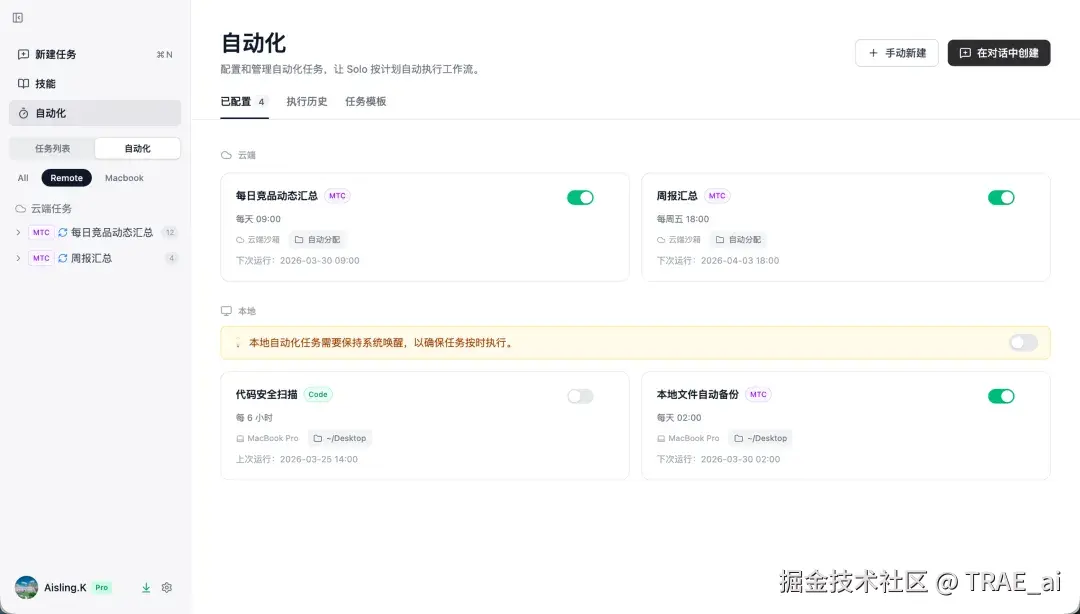Click the automation clock icon
1080x614 pixels.
(x=23, y=113)
